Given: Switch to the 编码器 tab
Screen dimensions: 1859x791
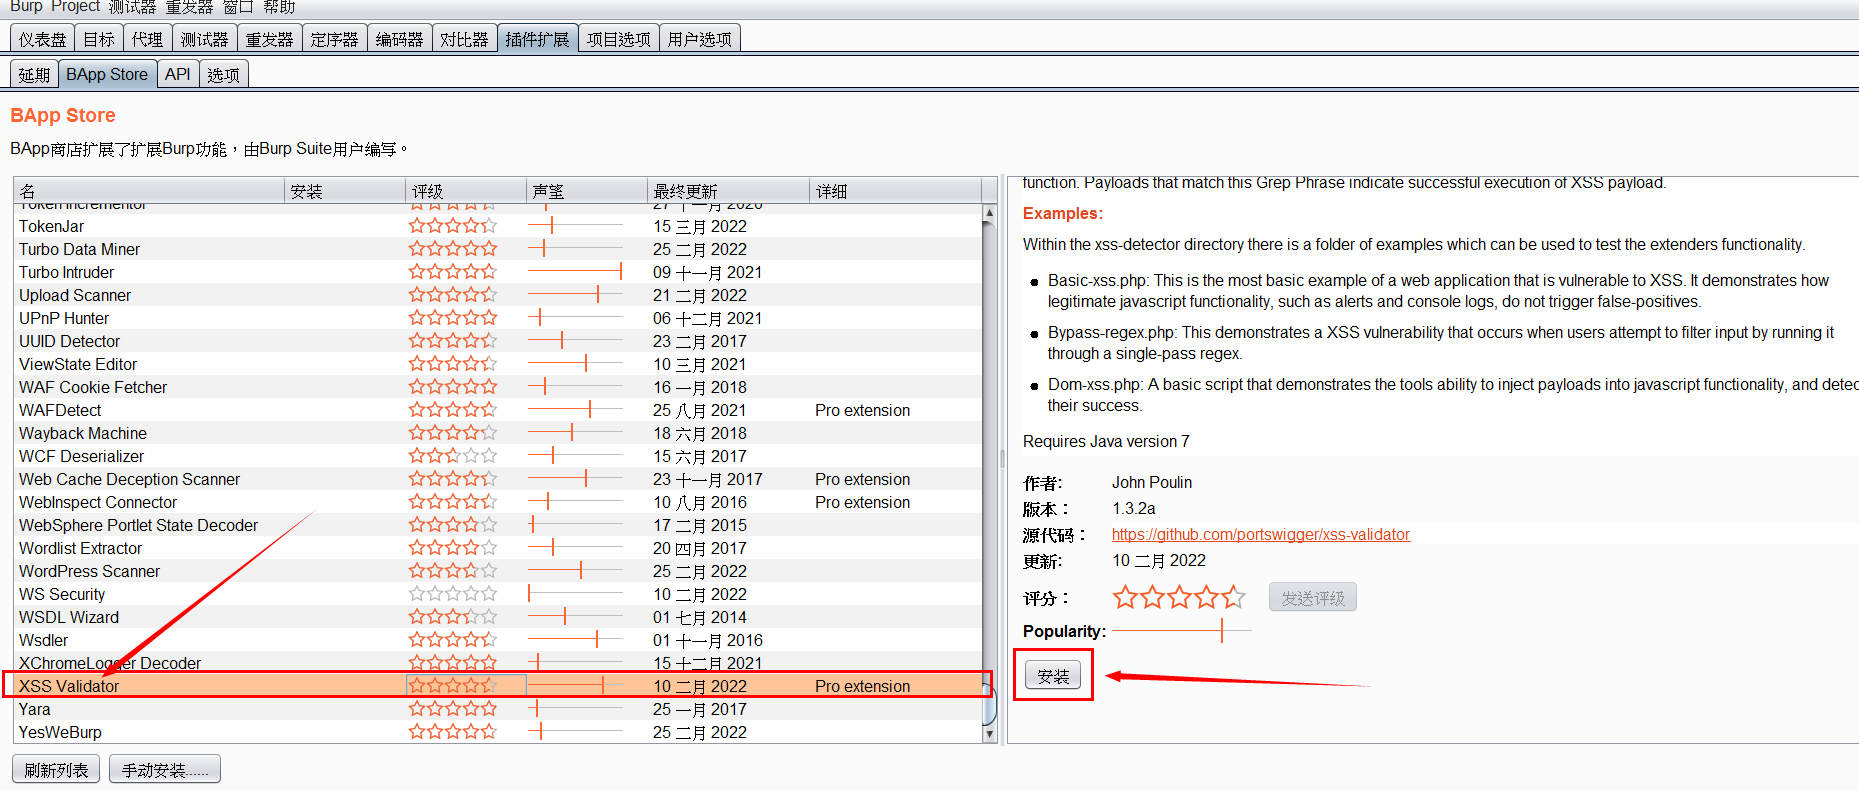Looking at the screenshot, I should (x=399, y=39).
